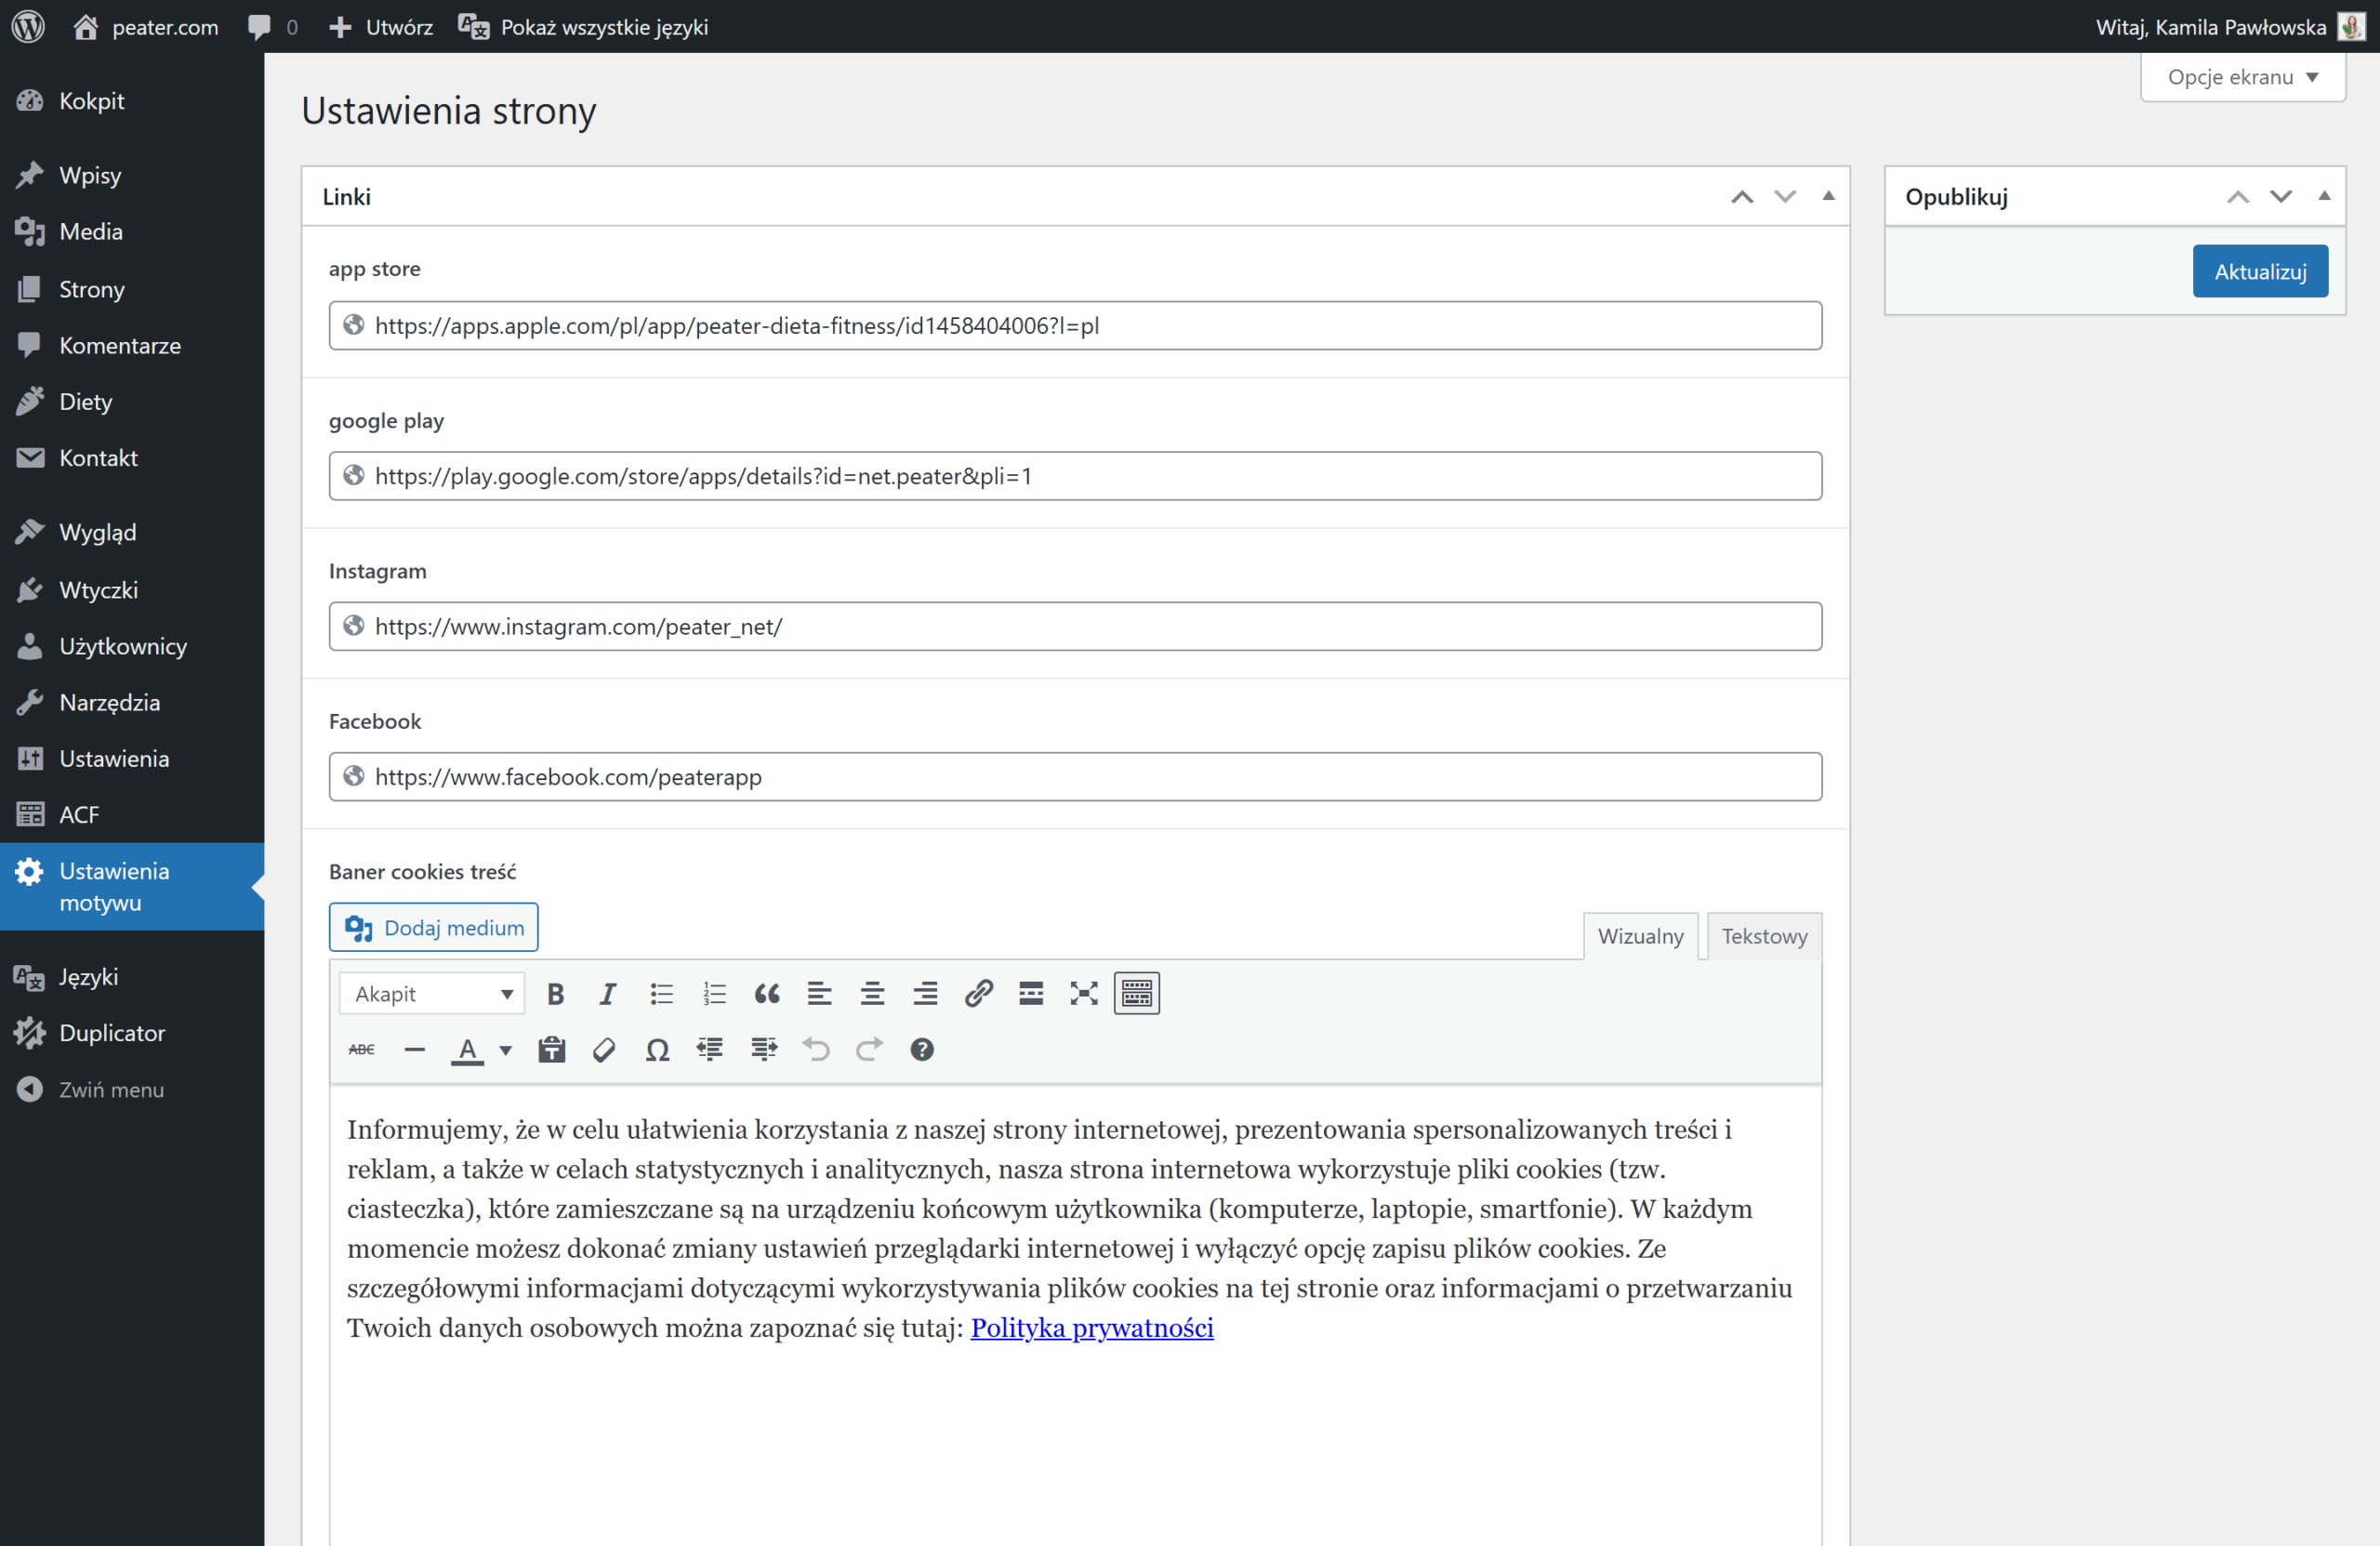
Task: Insert special character with Omega icon
Action: point(657,1049)
